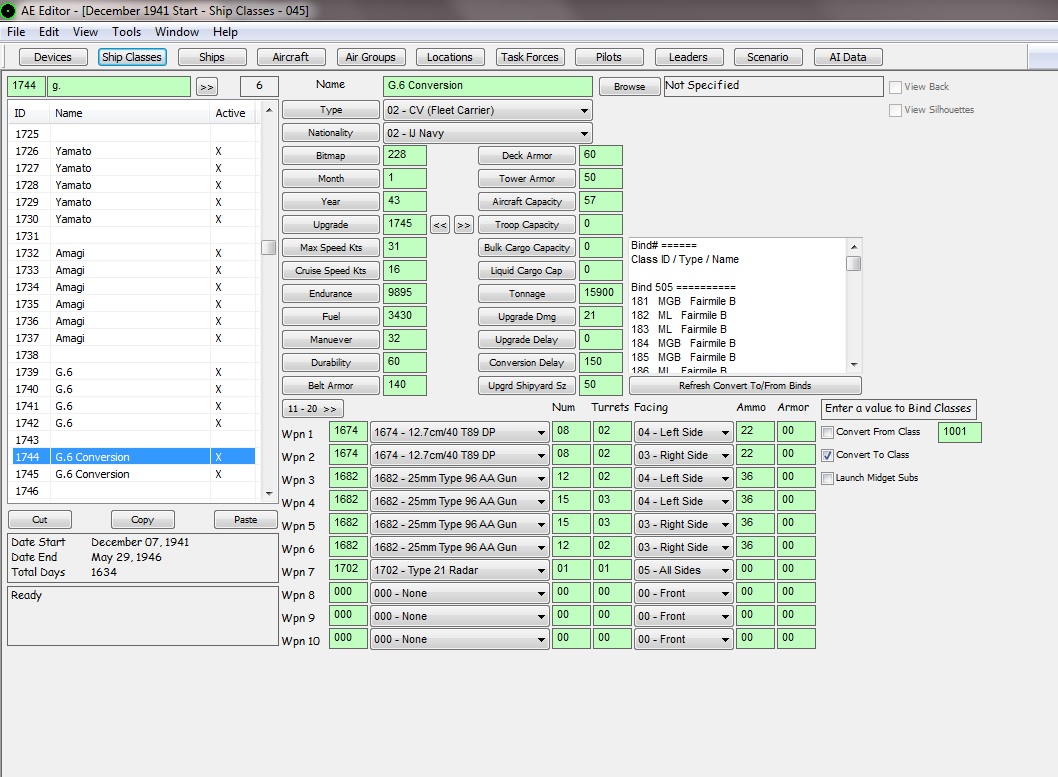Viewport: 1058px width, 777px height.
Task: Click the Aircraft Capacity value 57
Action: pos(601,201)
